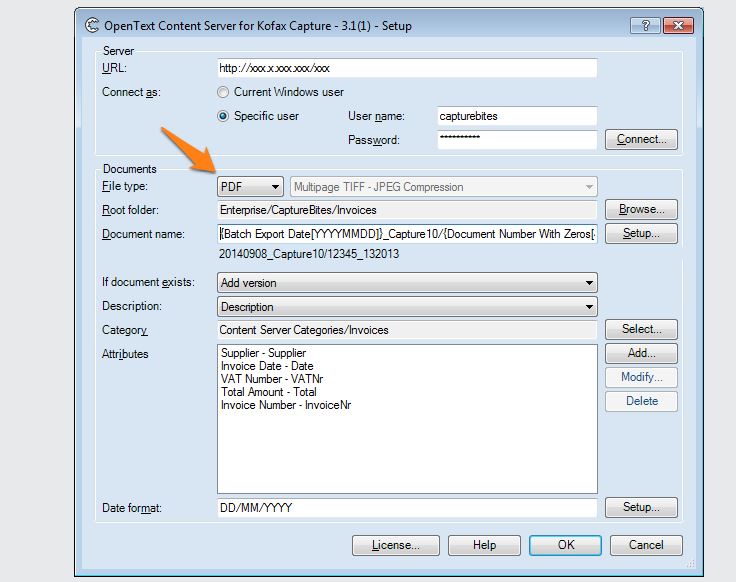Select Current Windows user radio button
736x582 pixels.
pos(223,92)
